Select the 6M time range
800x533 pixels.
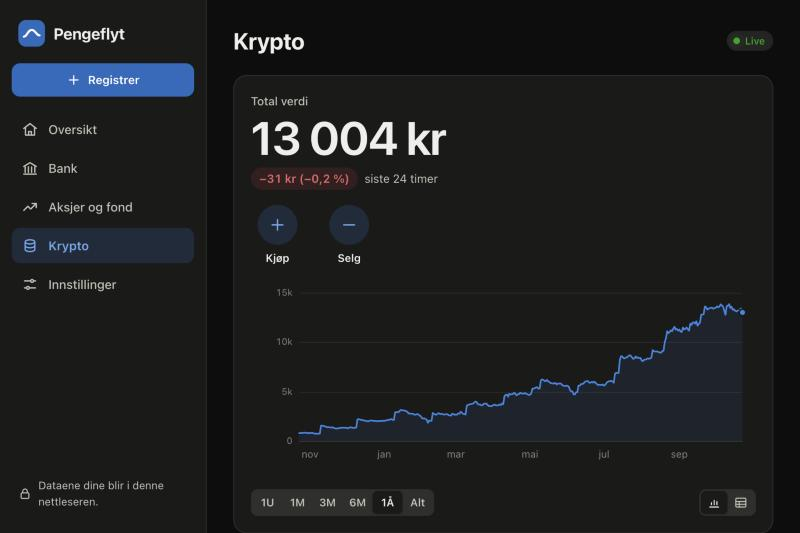tap(358, 503)
